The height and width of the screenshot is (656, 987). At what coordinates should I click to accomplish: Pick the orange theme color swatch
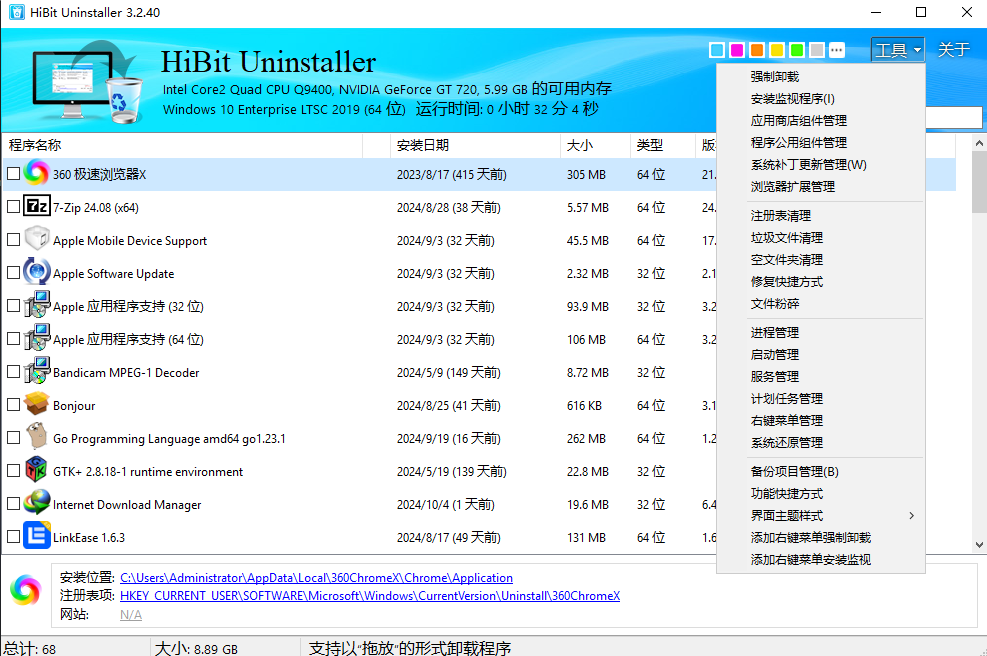[x=757, y=50]
